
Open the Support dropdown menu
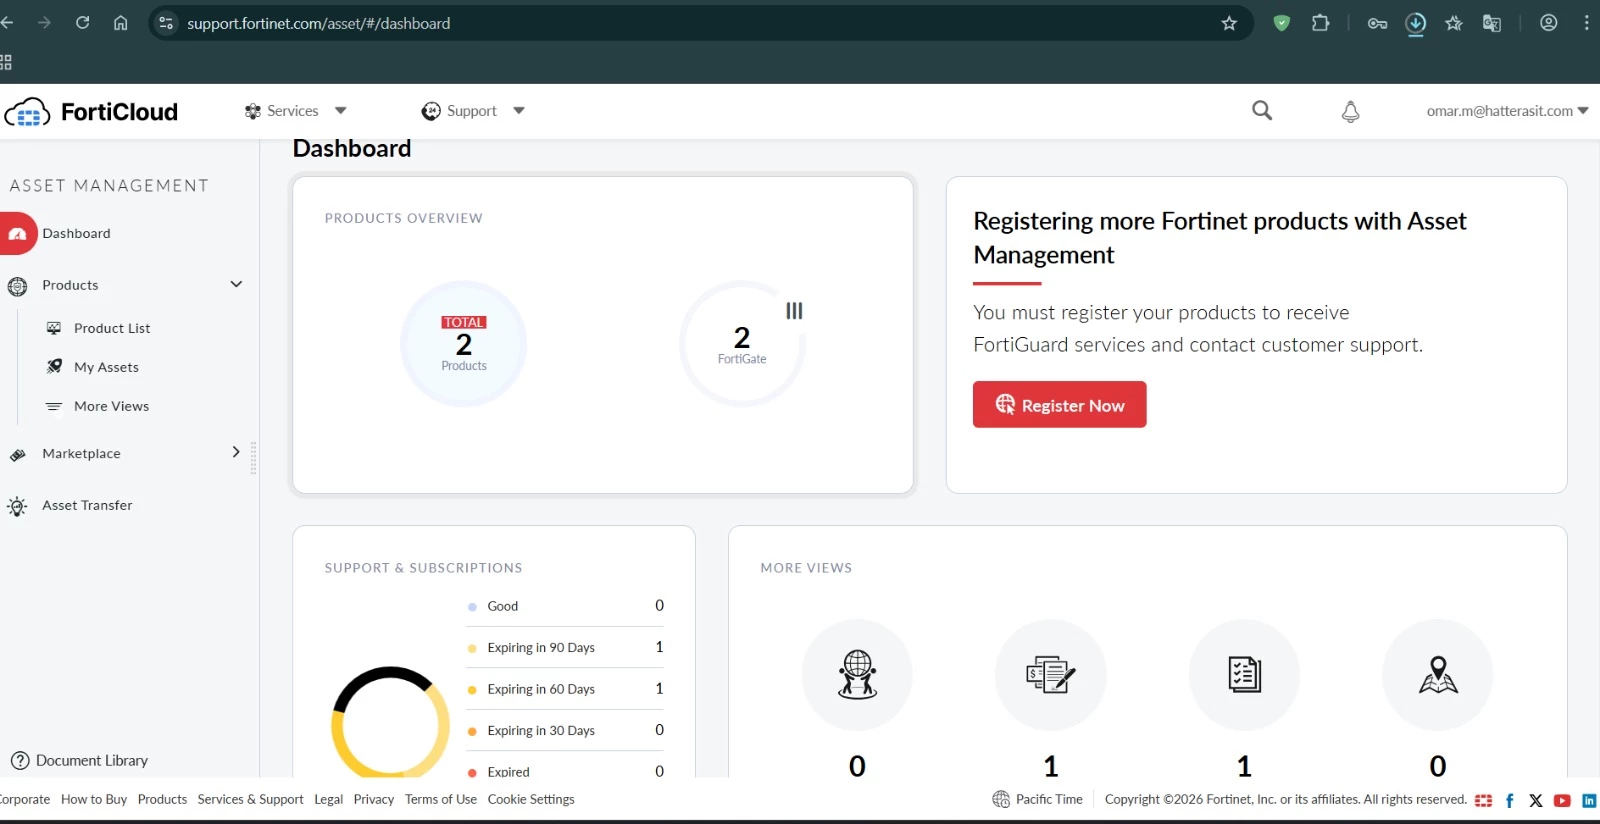click(473, 111)
